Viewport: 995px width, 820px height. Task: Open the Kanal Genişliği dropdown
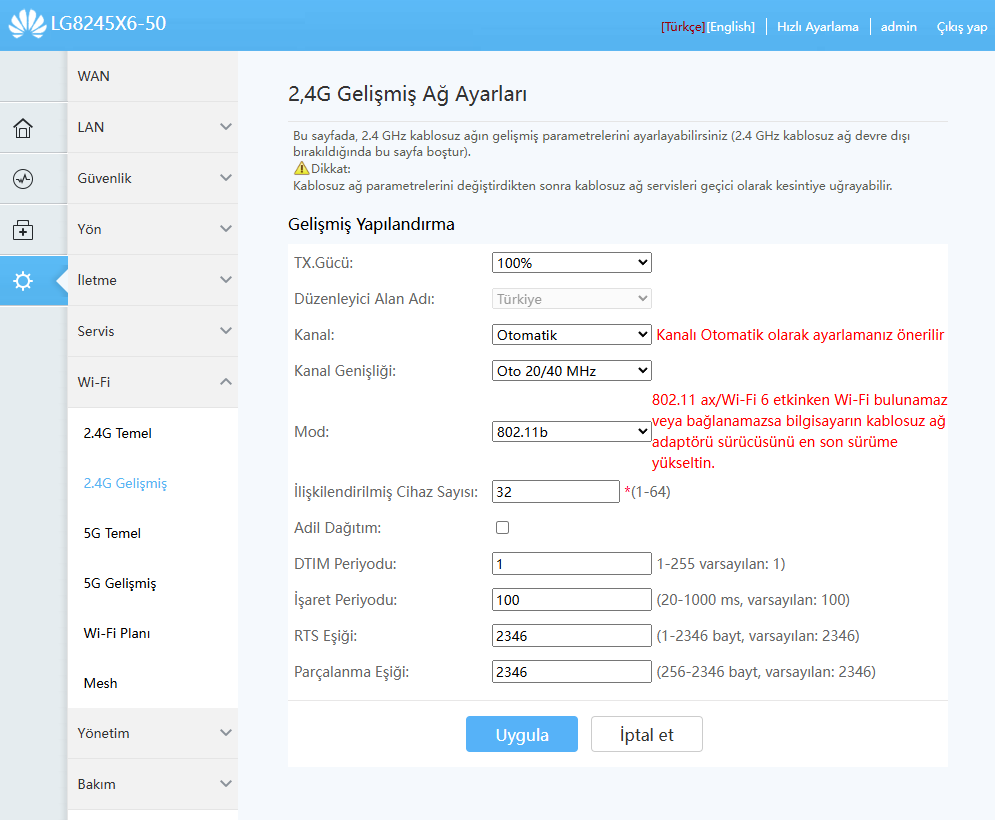point(572,371)
